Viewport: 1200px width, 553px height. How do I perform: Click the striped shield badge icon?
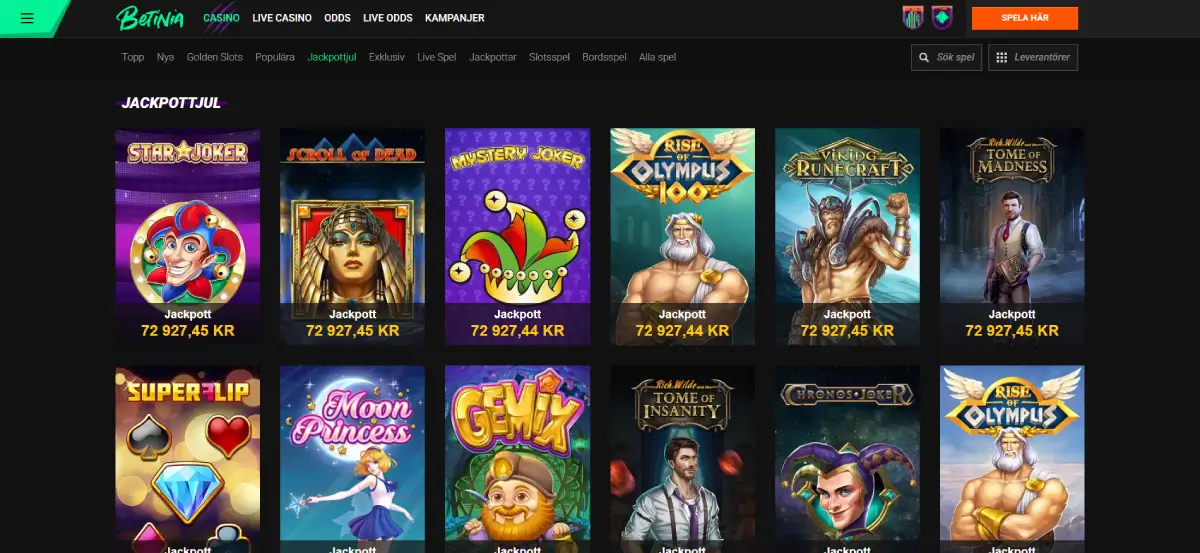tap(913, 18)
